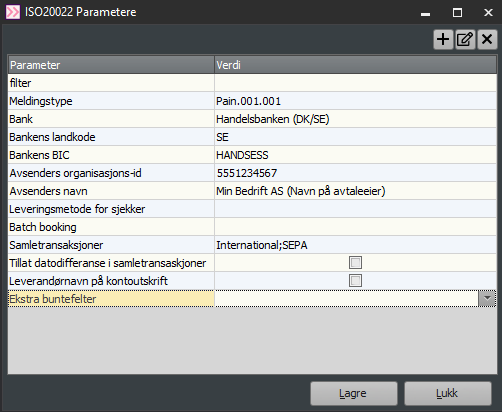The height and width of the screenshot is (412, 502).
Task: Select the Handelsbanken (DK/SE) value
Action: [x=355, y=119]
